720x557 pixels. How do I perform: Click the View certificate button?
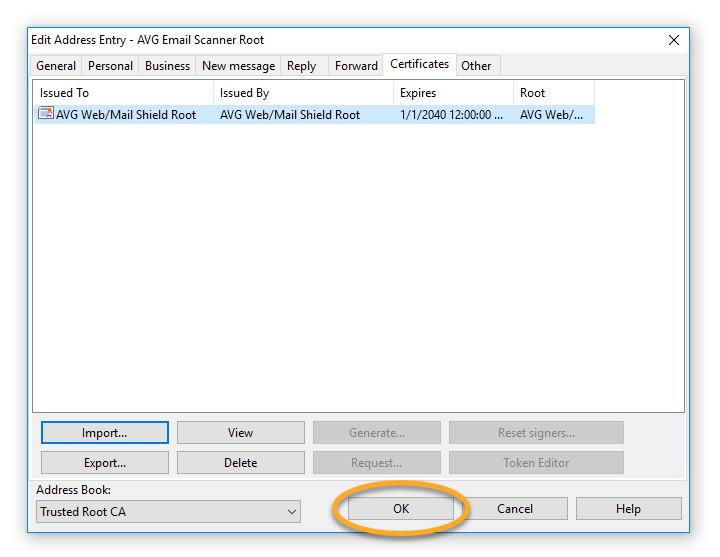pyautogui.click(x=241, y=433)
